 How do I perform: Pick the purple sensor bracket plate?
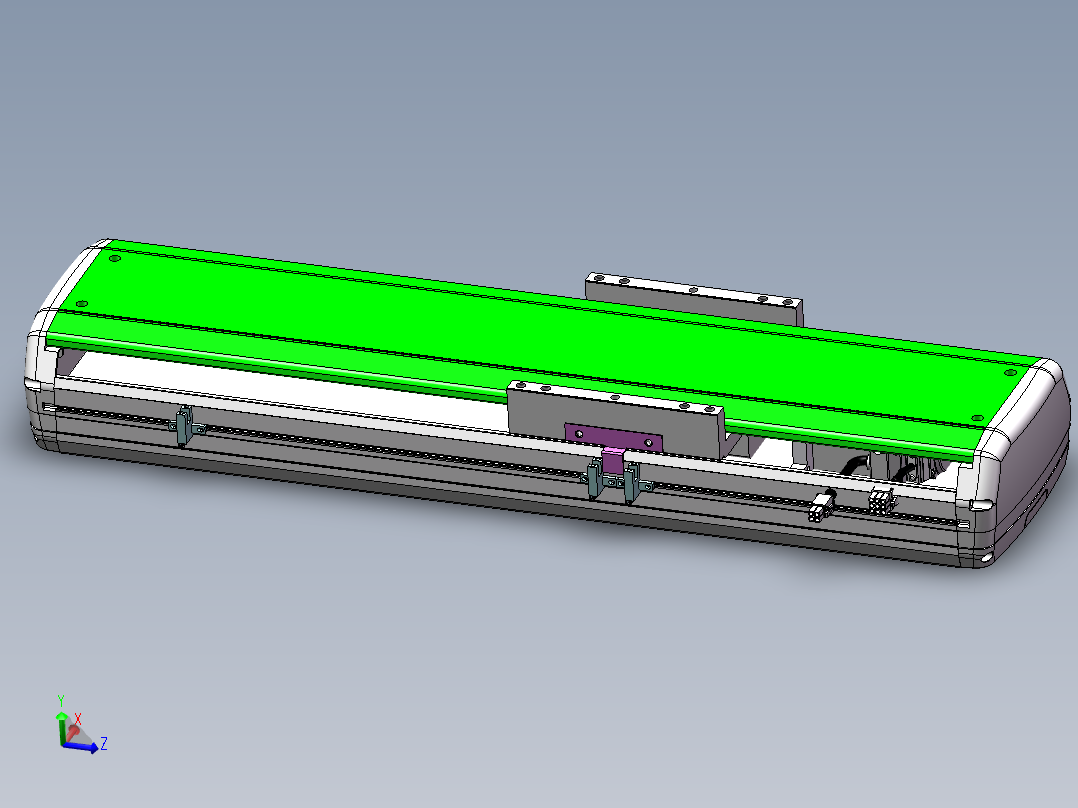click(613, 437)
